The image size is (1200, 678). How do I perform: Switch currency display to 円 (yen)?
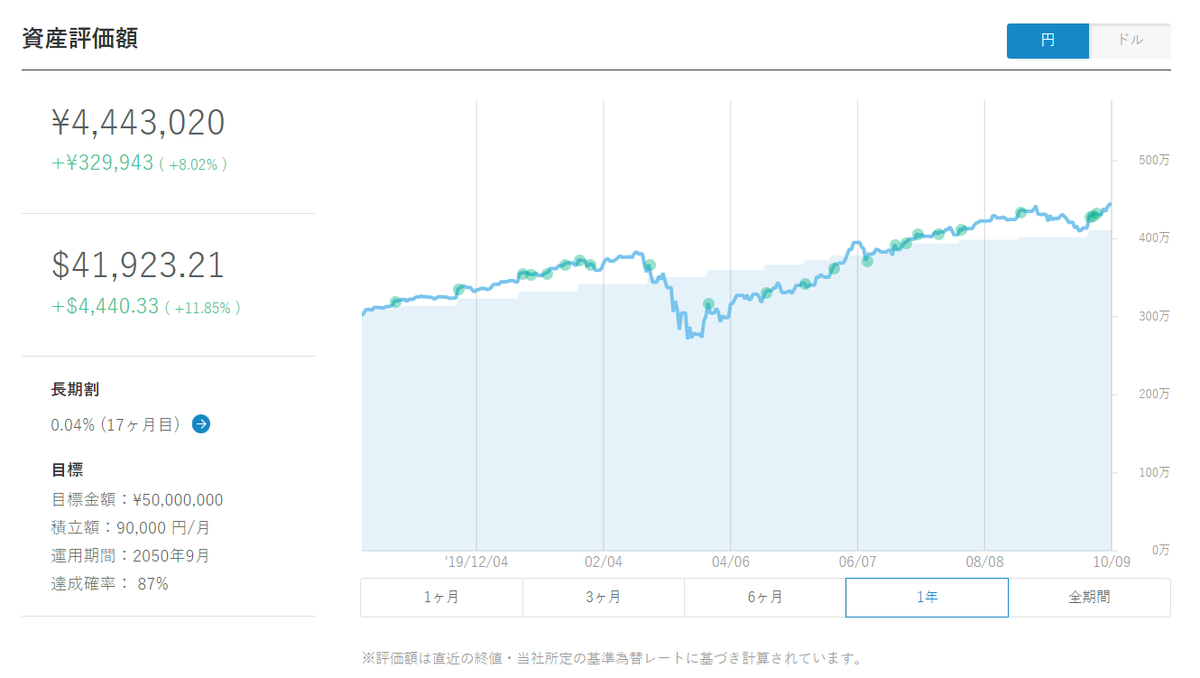pos(1047,41)
